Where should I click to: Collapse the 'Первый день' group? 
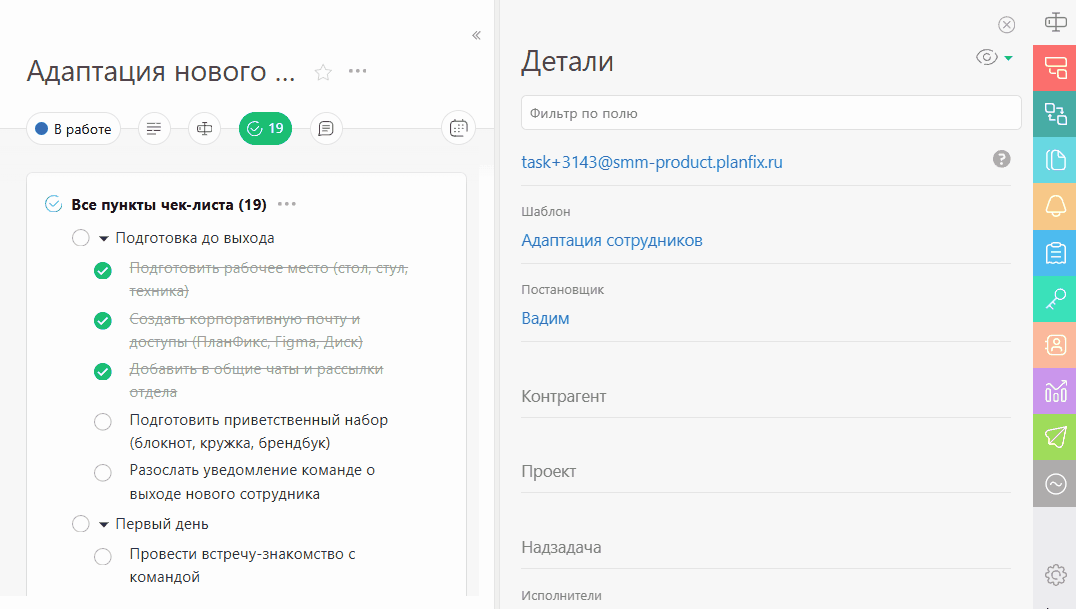tap(103, 524)
